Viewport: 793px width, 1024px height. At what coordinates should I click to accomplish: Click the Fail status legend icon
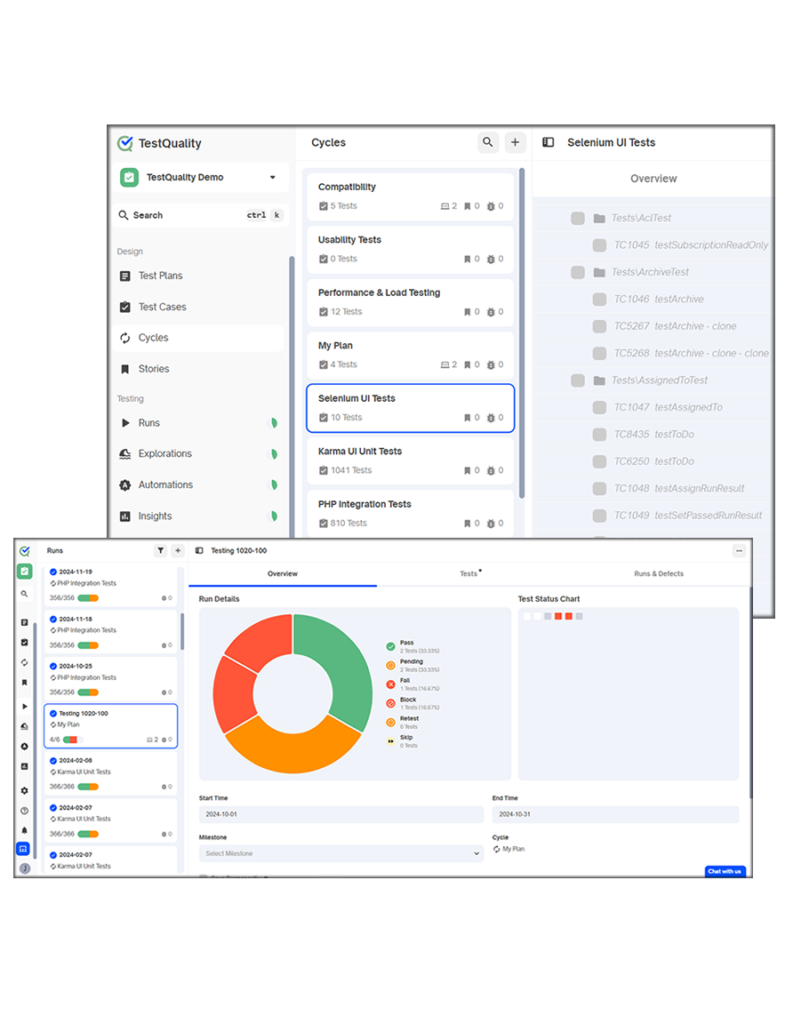[x=390, y=684]
